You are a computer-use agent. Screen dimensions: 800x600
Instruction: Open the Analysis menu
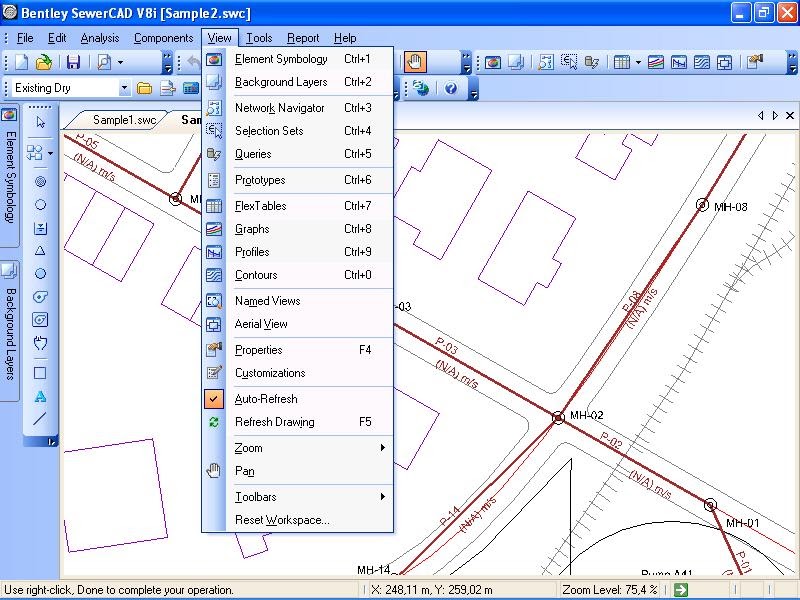pyautogui.click(x=100, y=38)
